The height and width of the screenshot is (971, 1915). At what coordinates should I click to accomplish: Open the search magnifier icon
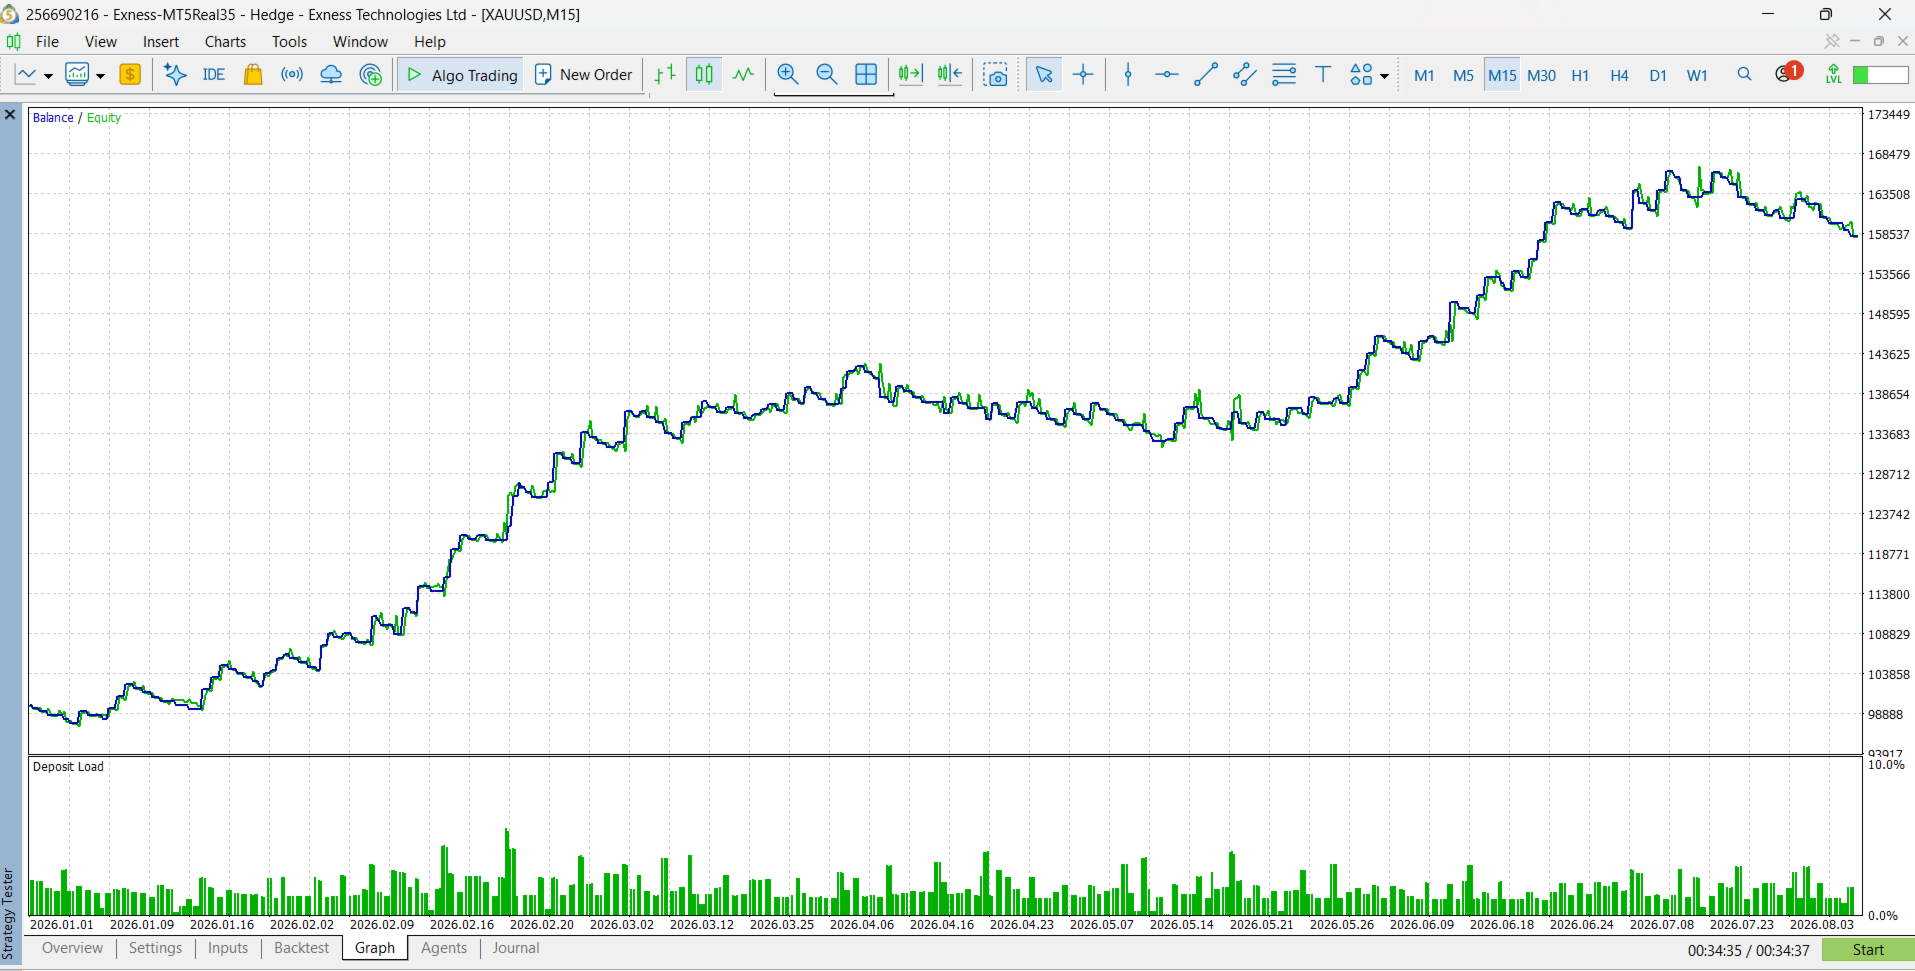pos(1745,74)
